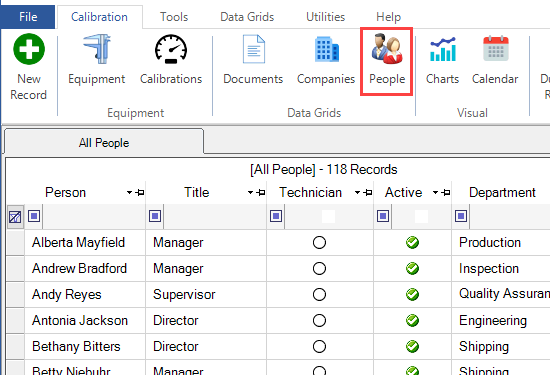The height and width of the screenshot is (375, 550).
Task: Toggle Active status for Andy Reyes
Action: (x=412, y=294)
